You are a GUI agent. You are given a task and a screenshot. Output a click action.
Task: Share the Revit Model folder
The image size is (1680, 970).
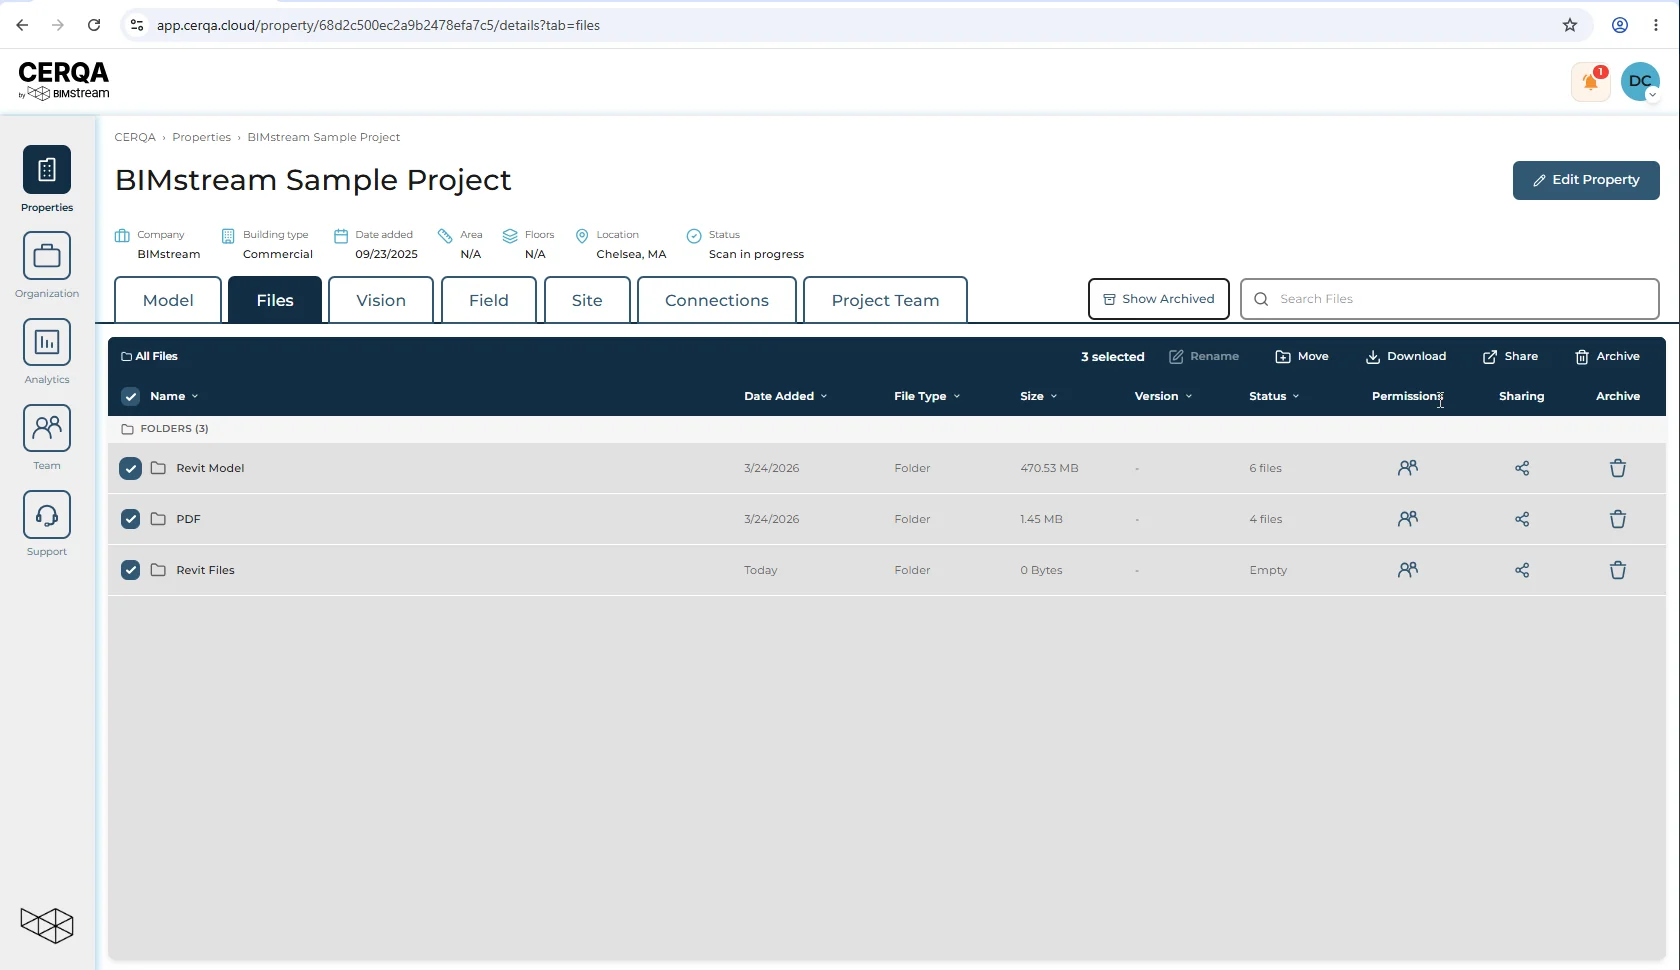click(x=1522, y=468)
